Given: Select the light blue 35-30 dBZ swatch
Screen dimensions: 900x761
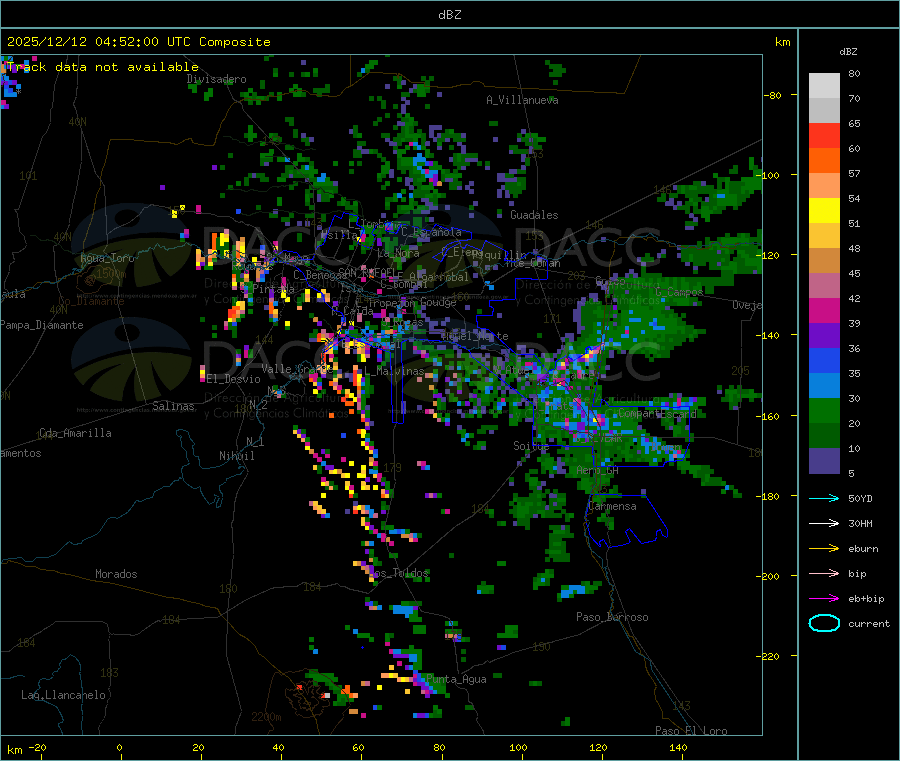Looking at the screenshot, I should (x=824, y=386).
